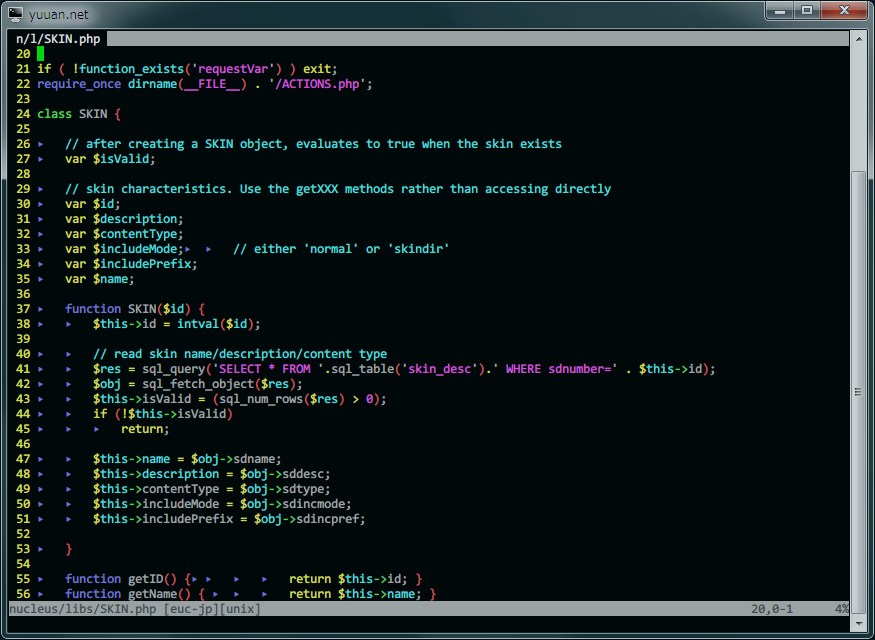Click 'return $this->name;' on line 56
875x640 pixels.
point(355,595)
